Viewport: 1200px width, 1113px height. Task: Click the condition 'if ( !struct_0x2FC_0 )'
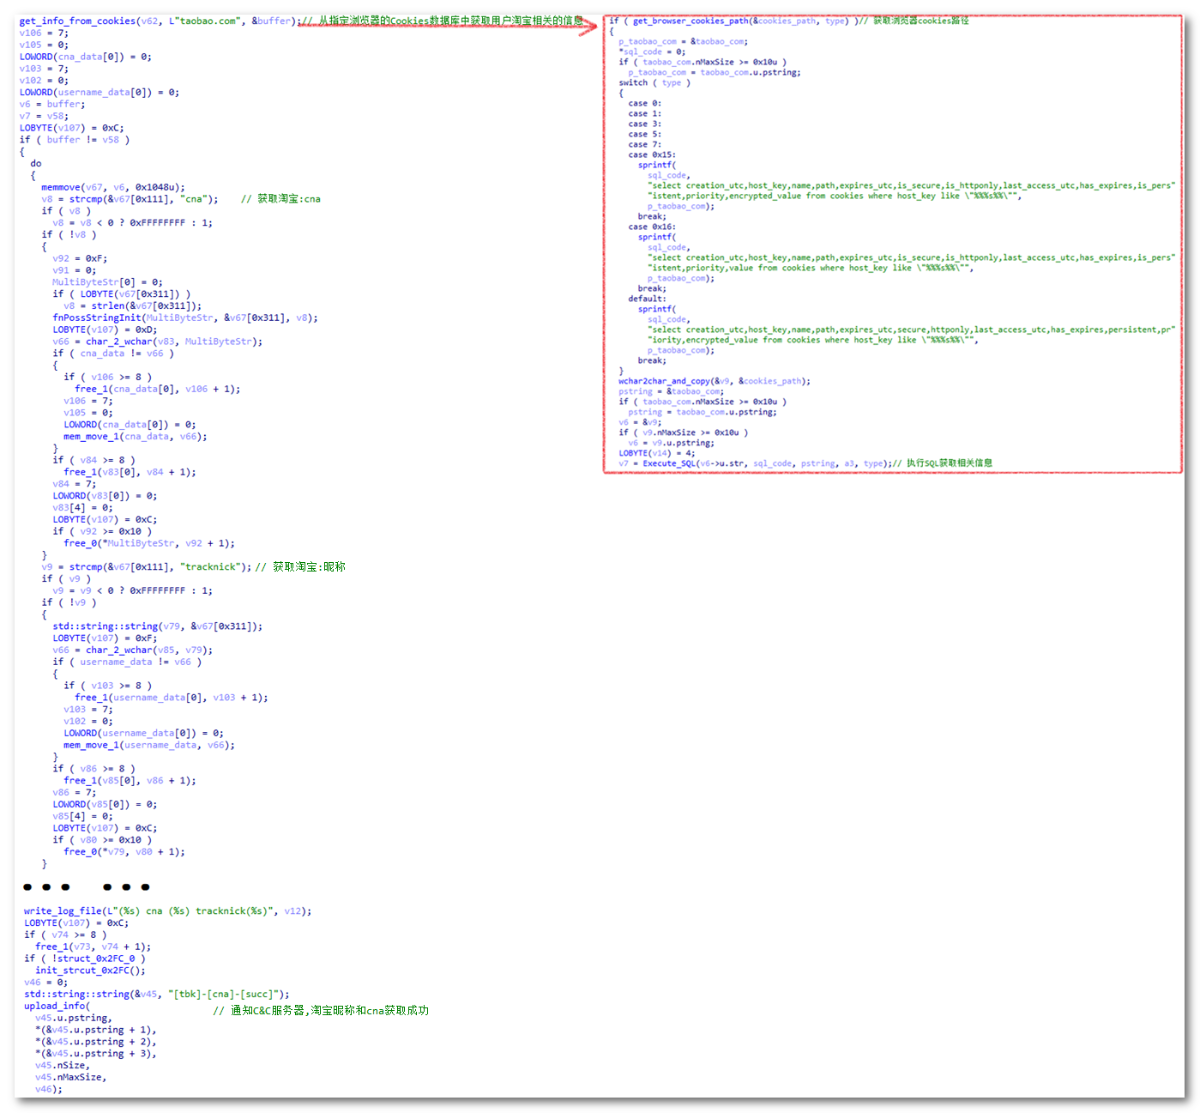point(86,958)
